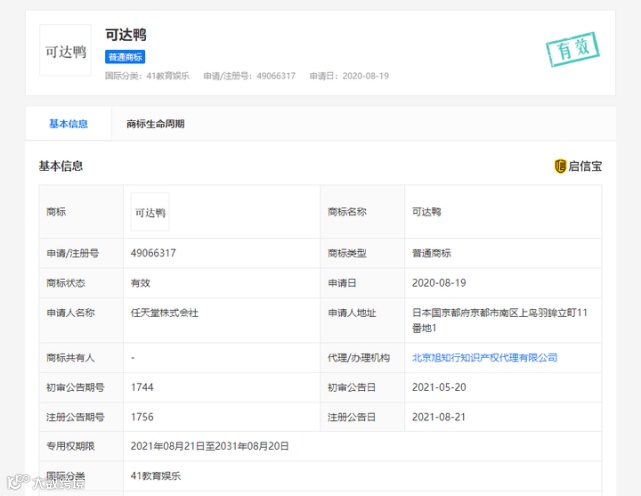This screenshot has width=641, height=496.
Task: Select applicant name 任天堂株式会社
Action: pyautogui.click(x=164, y=313)
